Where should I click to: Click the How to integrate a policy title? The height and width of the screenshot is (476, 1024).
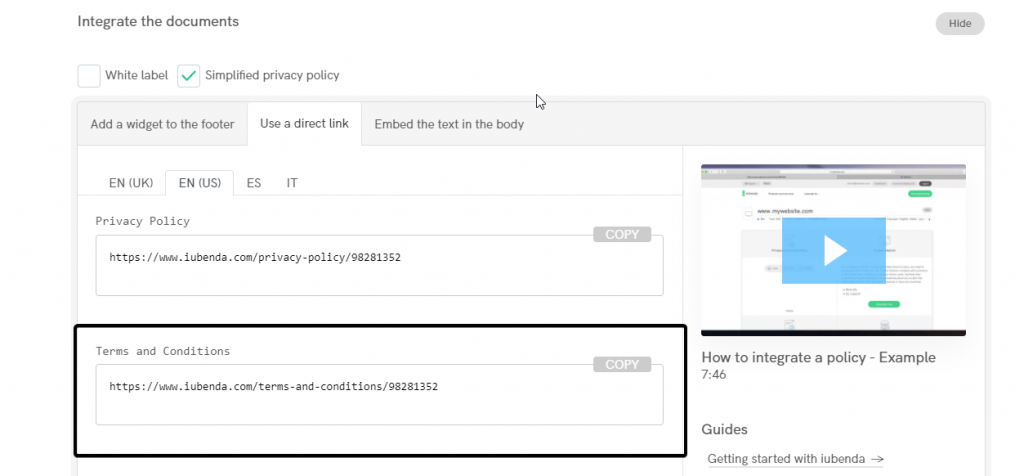pos(818,357)
